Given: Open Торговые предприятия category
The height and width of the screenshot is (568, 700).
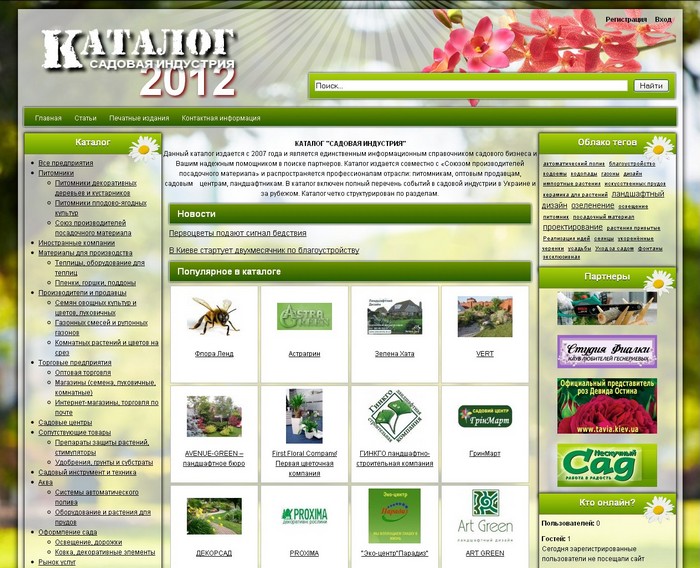Looking at the screenshot, I should pyautogui.click(x=75, y=363).
